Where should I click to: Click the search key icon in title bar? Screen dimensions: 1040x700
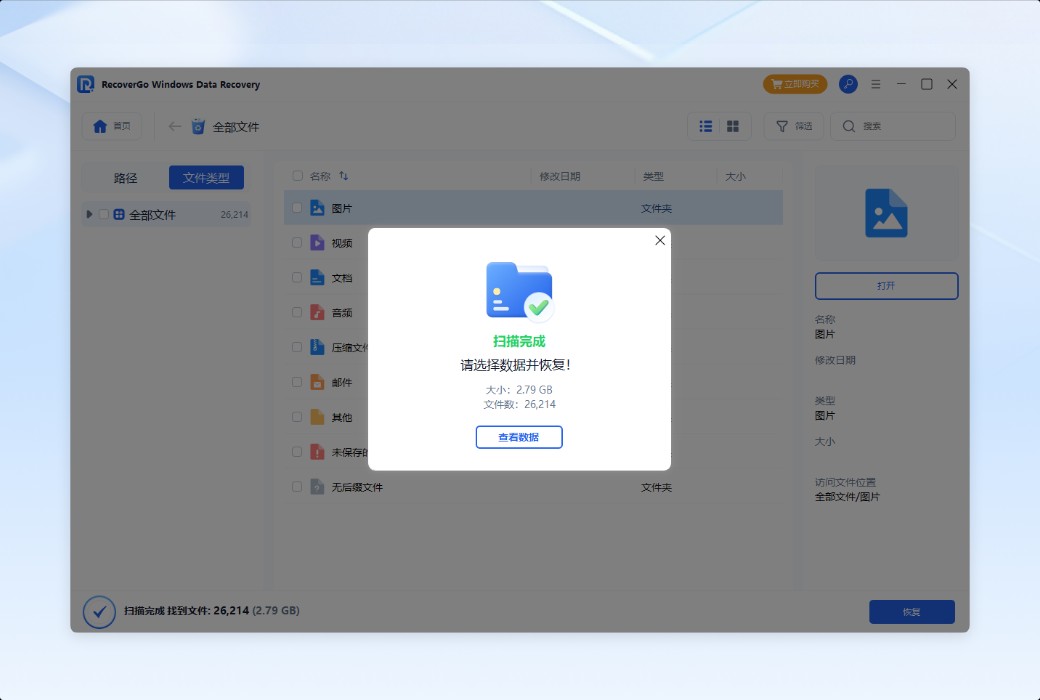849,84
